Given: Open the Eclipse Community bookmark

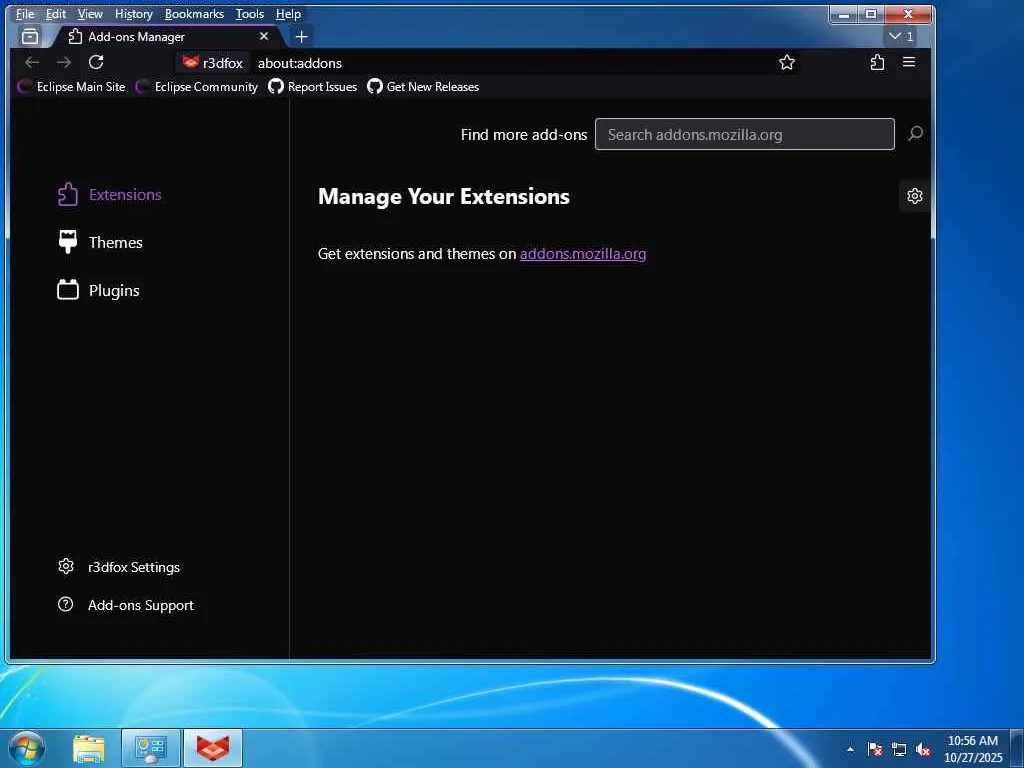Looking at the screenshot, I should click(197, 87).
